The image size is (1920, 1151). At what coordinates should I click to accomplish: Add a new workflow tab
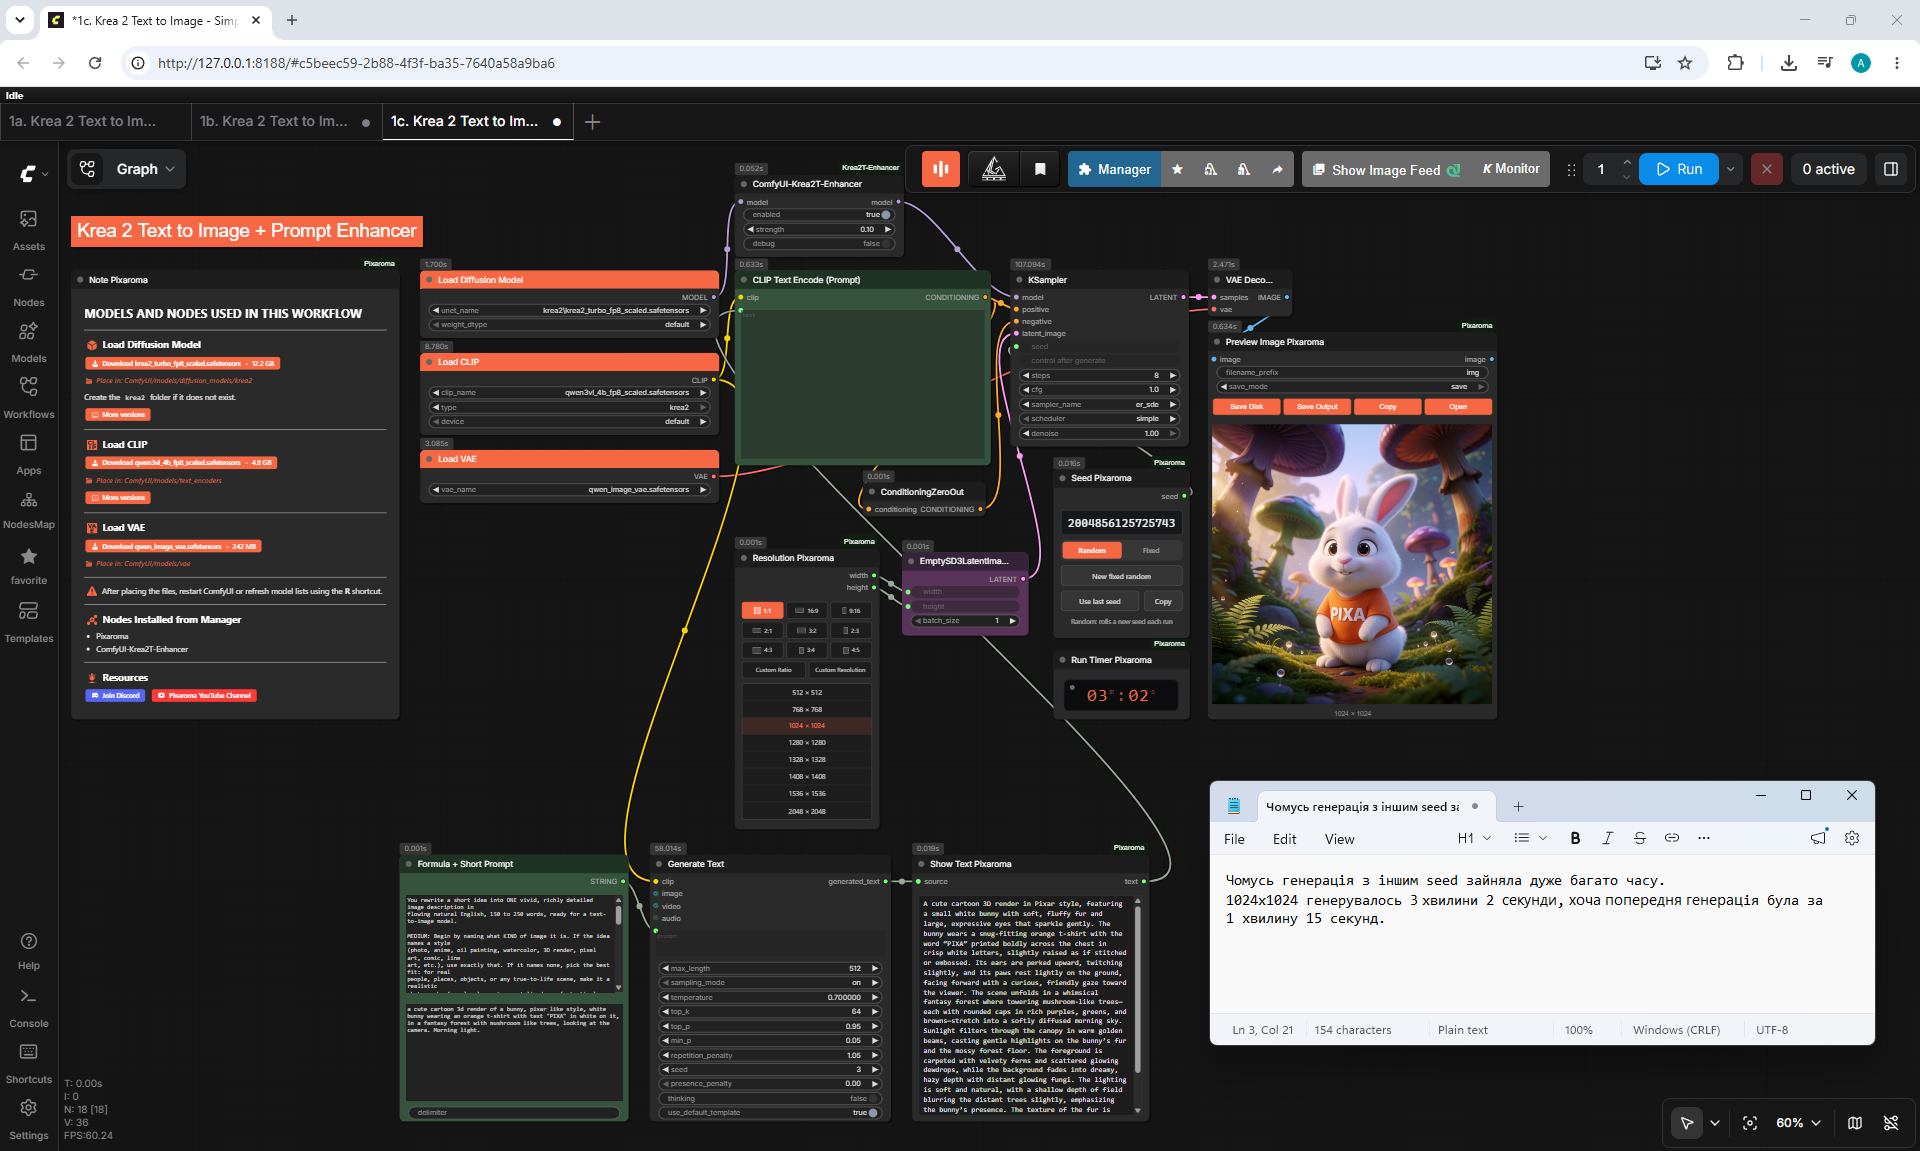[x=592, y=122]
